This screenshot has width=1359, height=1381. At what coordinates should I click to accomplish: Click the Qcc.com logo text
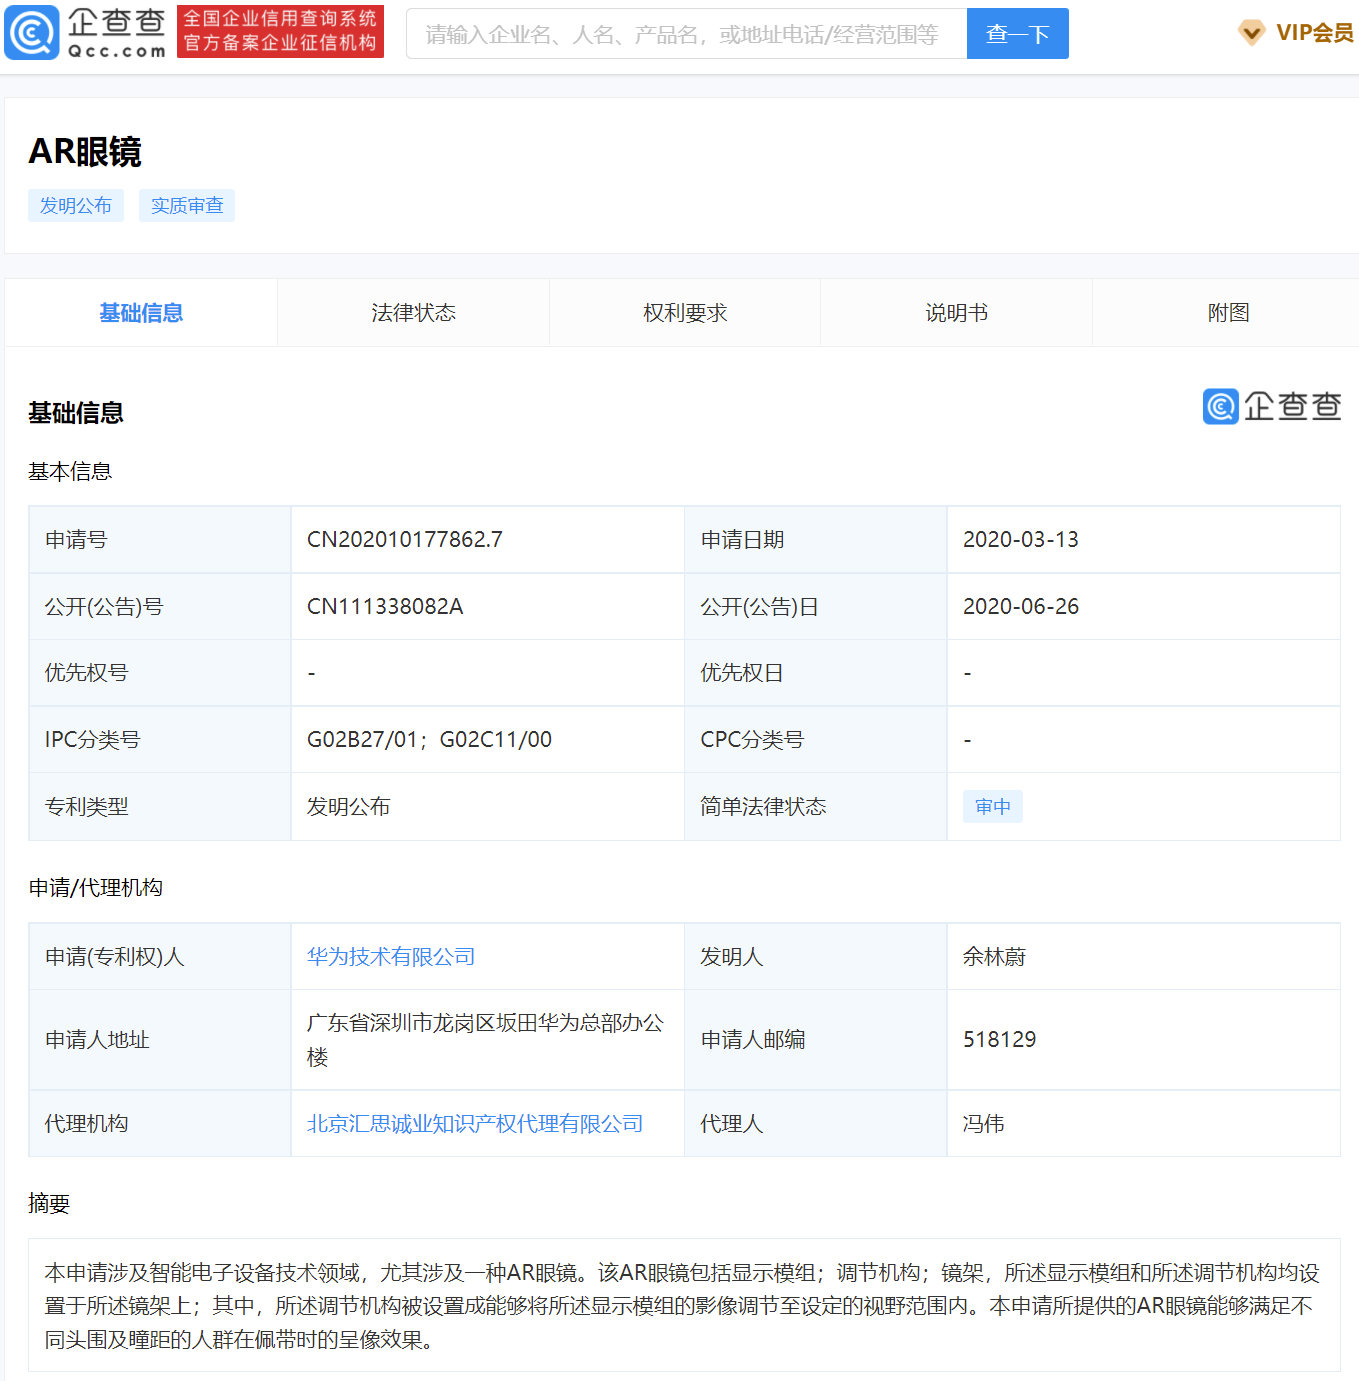click(117, 47)
